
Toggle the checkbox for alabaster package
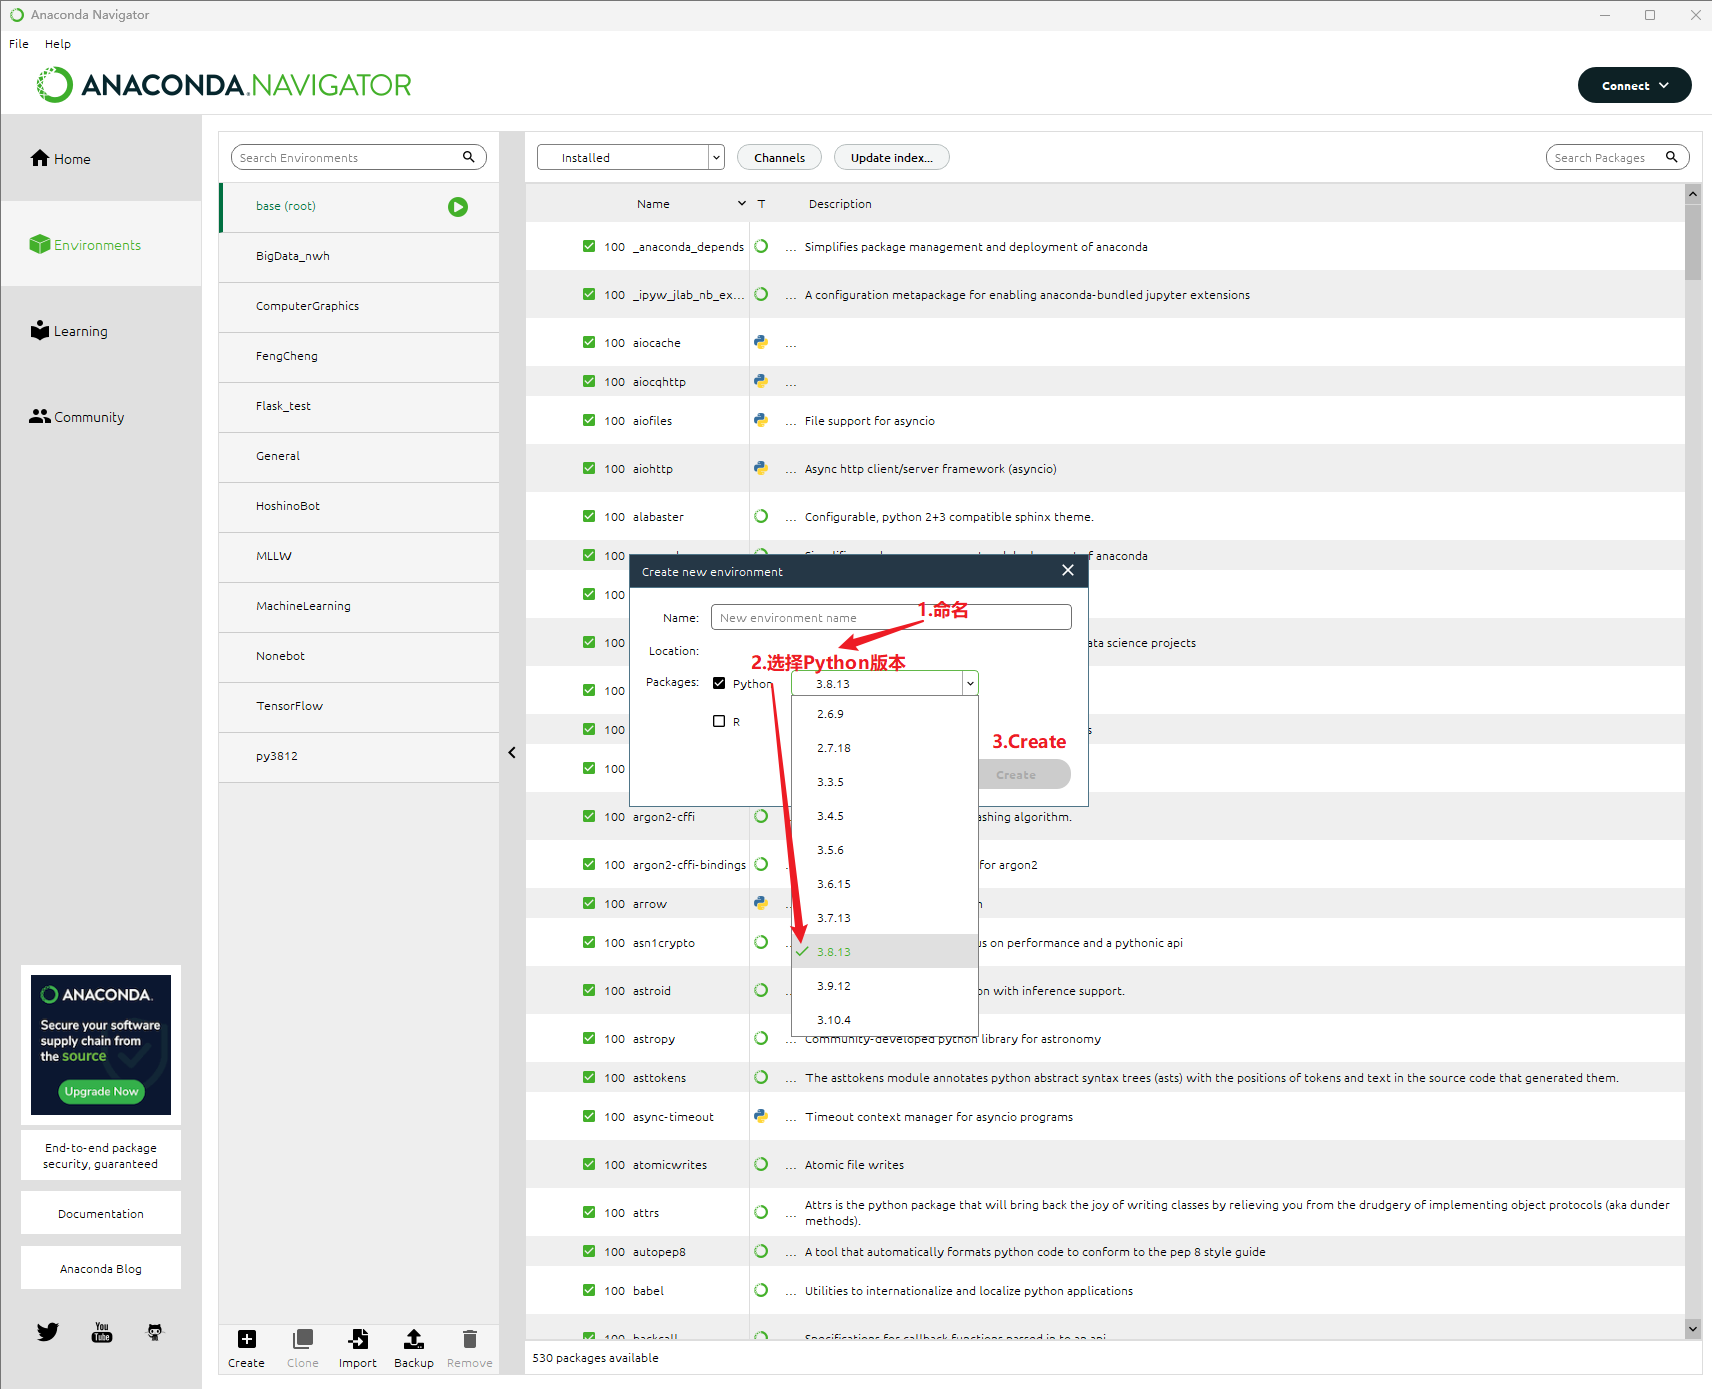click(x=589, y=516)
